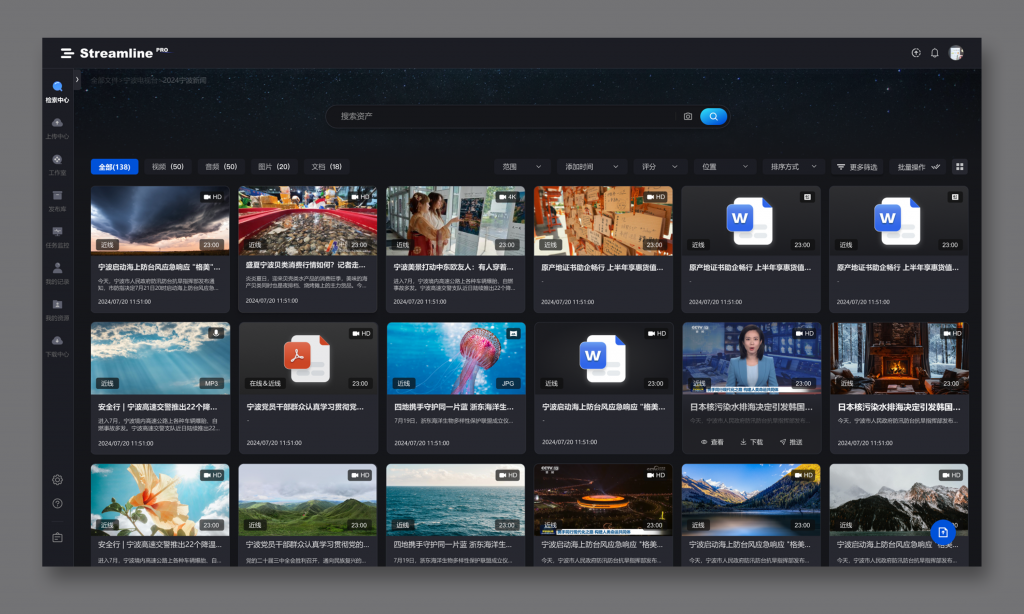This screenshot has width=1024, height=614.
Task: Open the help question mark icon
Action: point(57,503)
